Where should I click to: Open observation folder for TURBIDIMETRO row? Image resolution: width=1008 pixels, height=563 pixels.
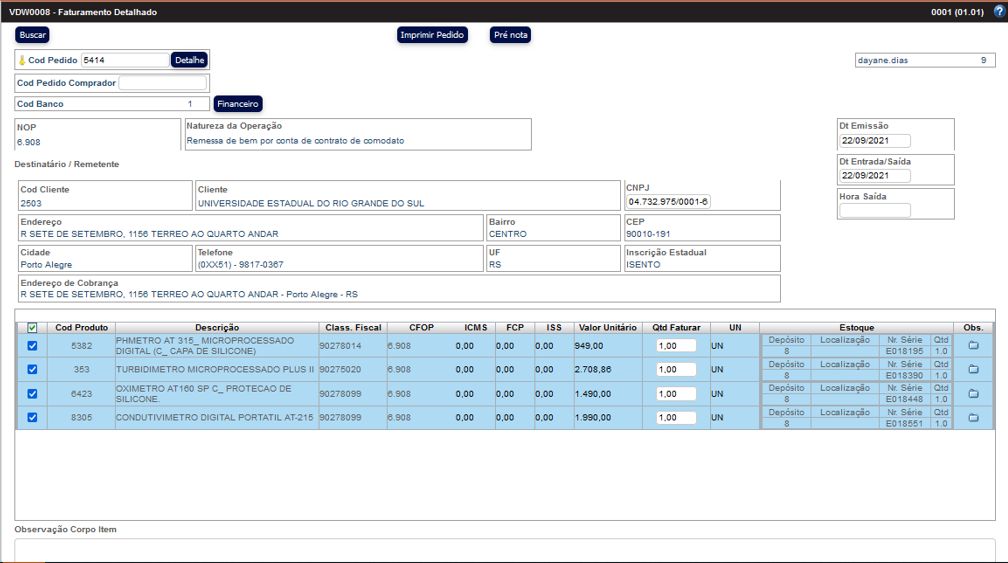pos(973,370)
